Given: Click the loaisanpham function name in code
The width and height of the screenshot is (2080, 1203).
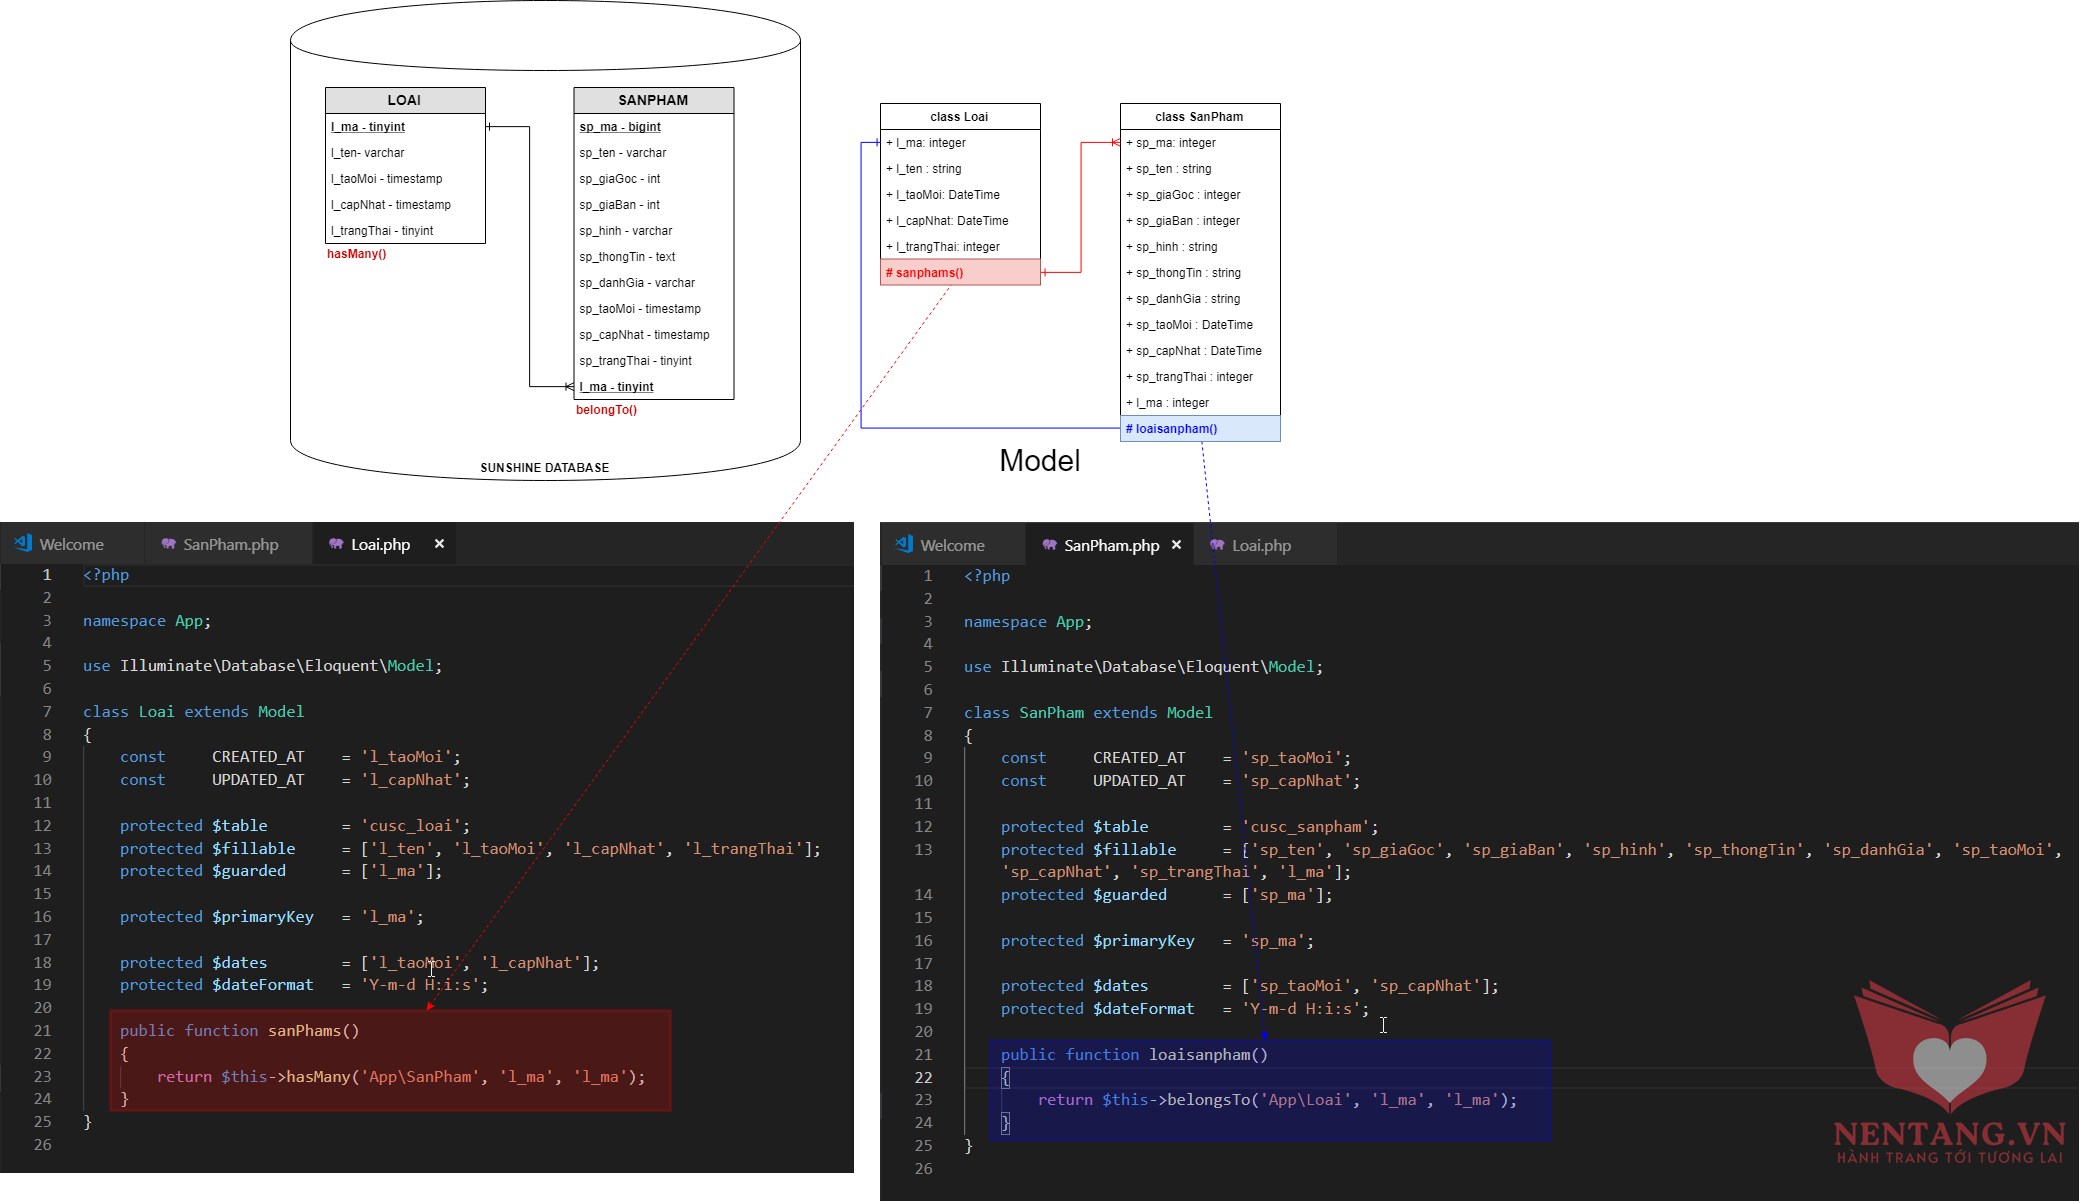Looking at the screenshot, I should pyautogui.click(x=1198, y=1054).
